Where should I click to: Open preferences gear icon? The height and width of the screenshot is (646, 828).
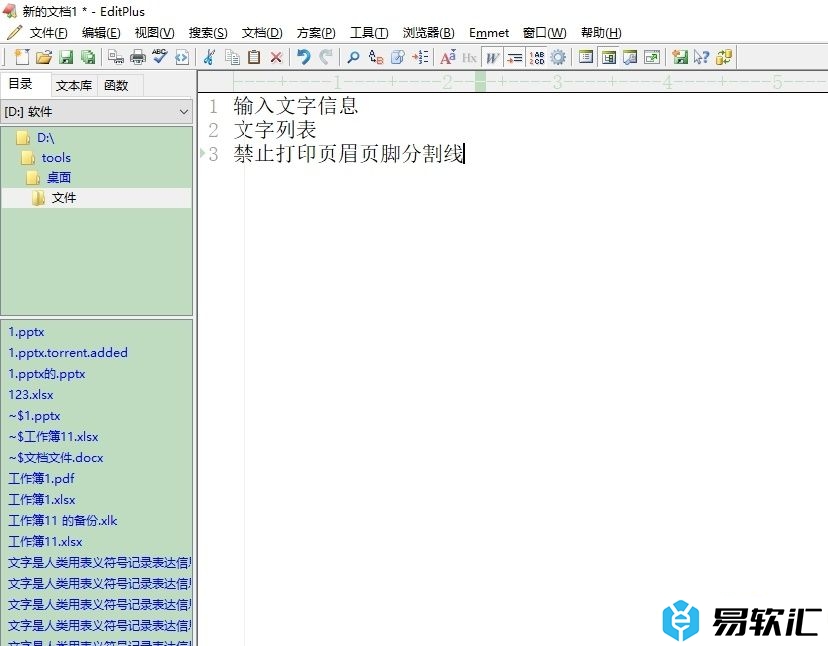(558, 57)
